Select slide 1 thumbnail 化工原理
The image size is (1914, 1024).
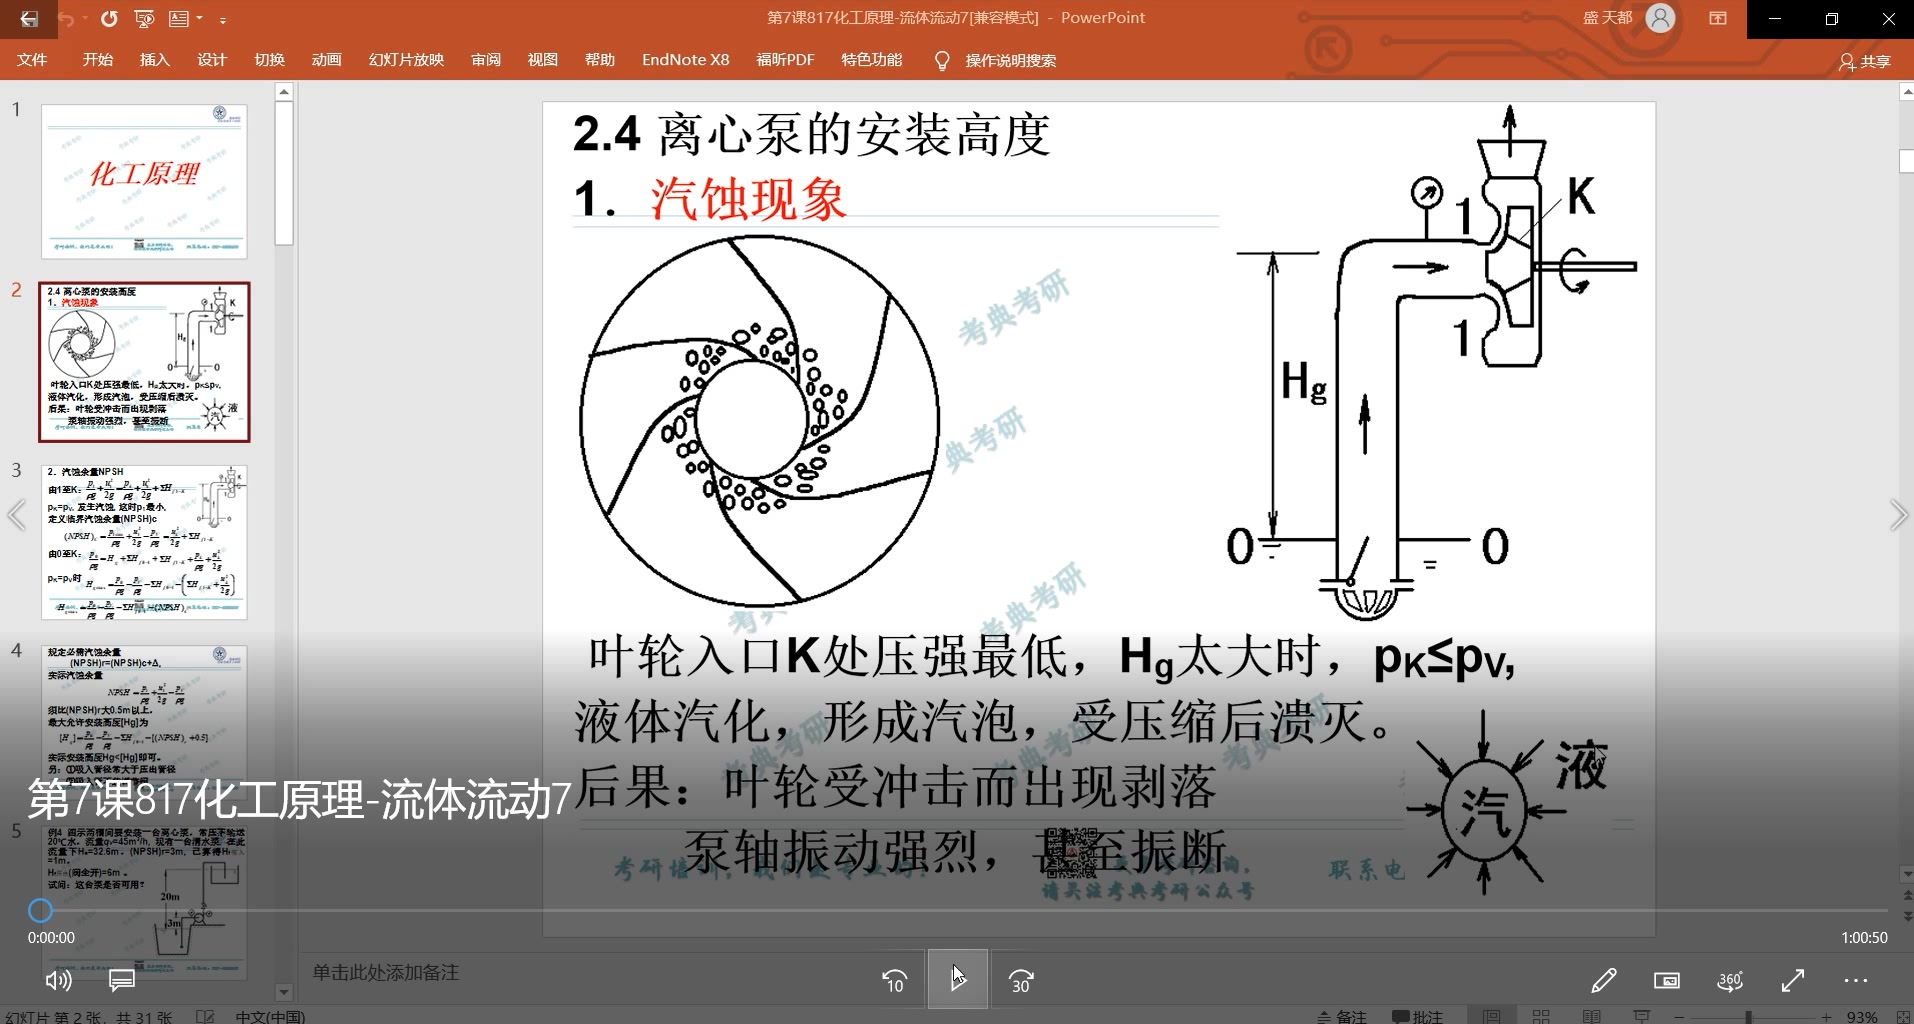144,181
